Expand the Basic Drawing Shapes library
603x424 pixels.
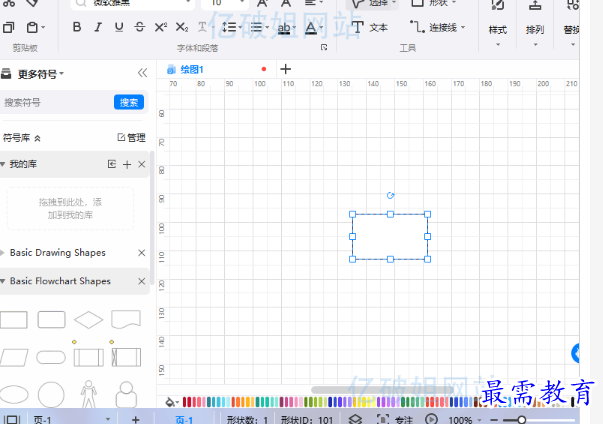coord(3,253)
